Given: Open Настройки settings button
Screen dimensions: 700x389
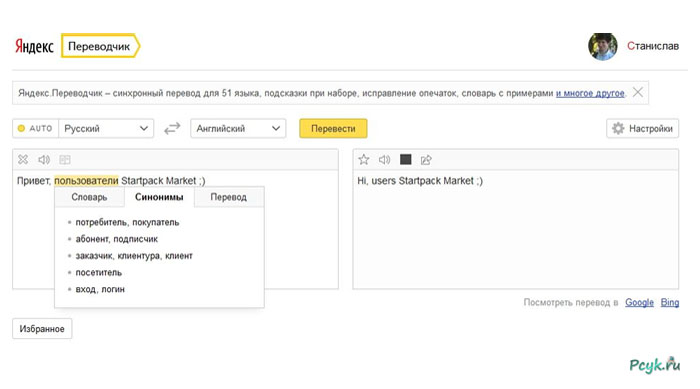Looking at the screenshot, I should pos(642,129).
